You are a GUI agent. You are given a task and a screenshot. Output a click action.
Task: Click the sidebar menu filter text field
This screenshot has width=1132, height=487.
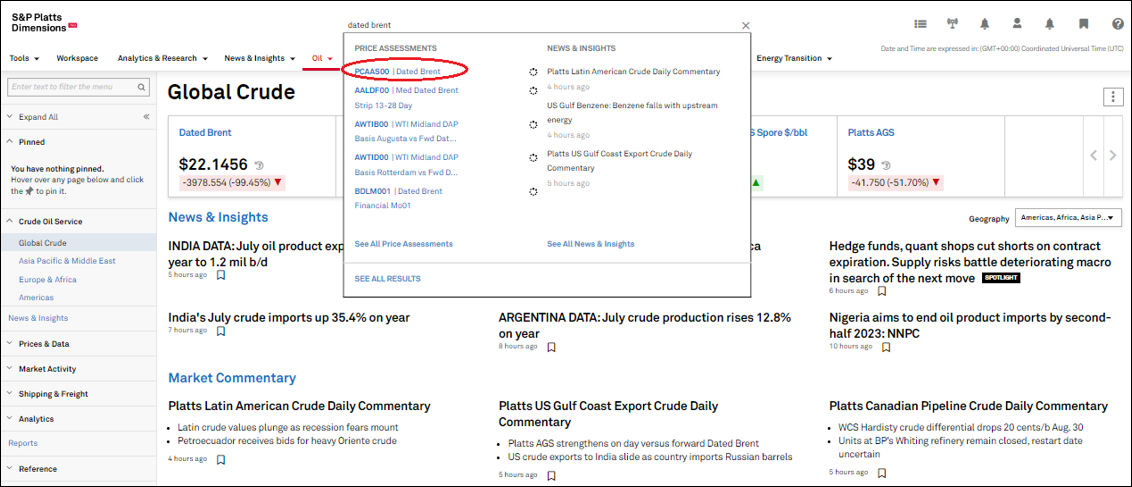point(72,87)
